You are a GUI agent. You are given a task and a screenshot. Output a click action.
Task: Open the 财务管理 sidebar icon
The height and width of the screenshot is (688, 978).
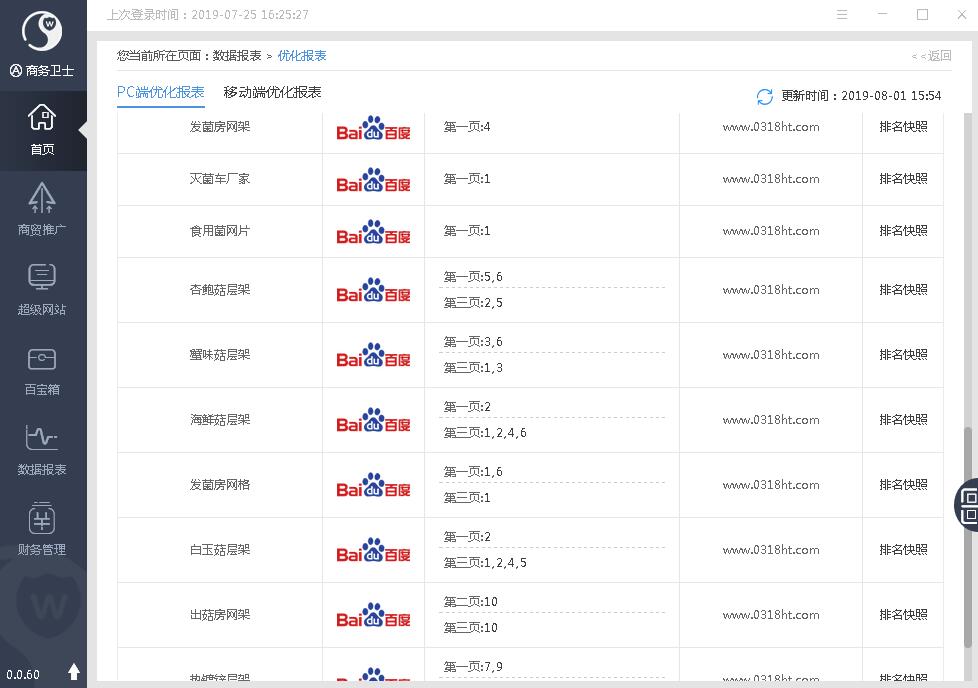point(42,529)
